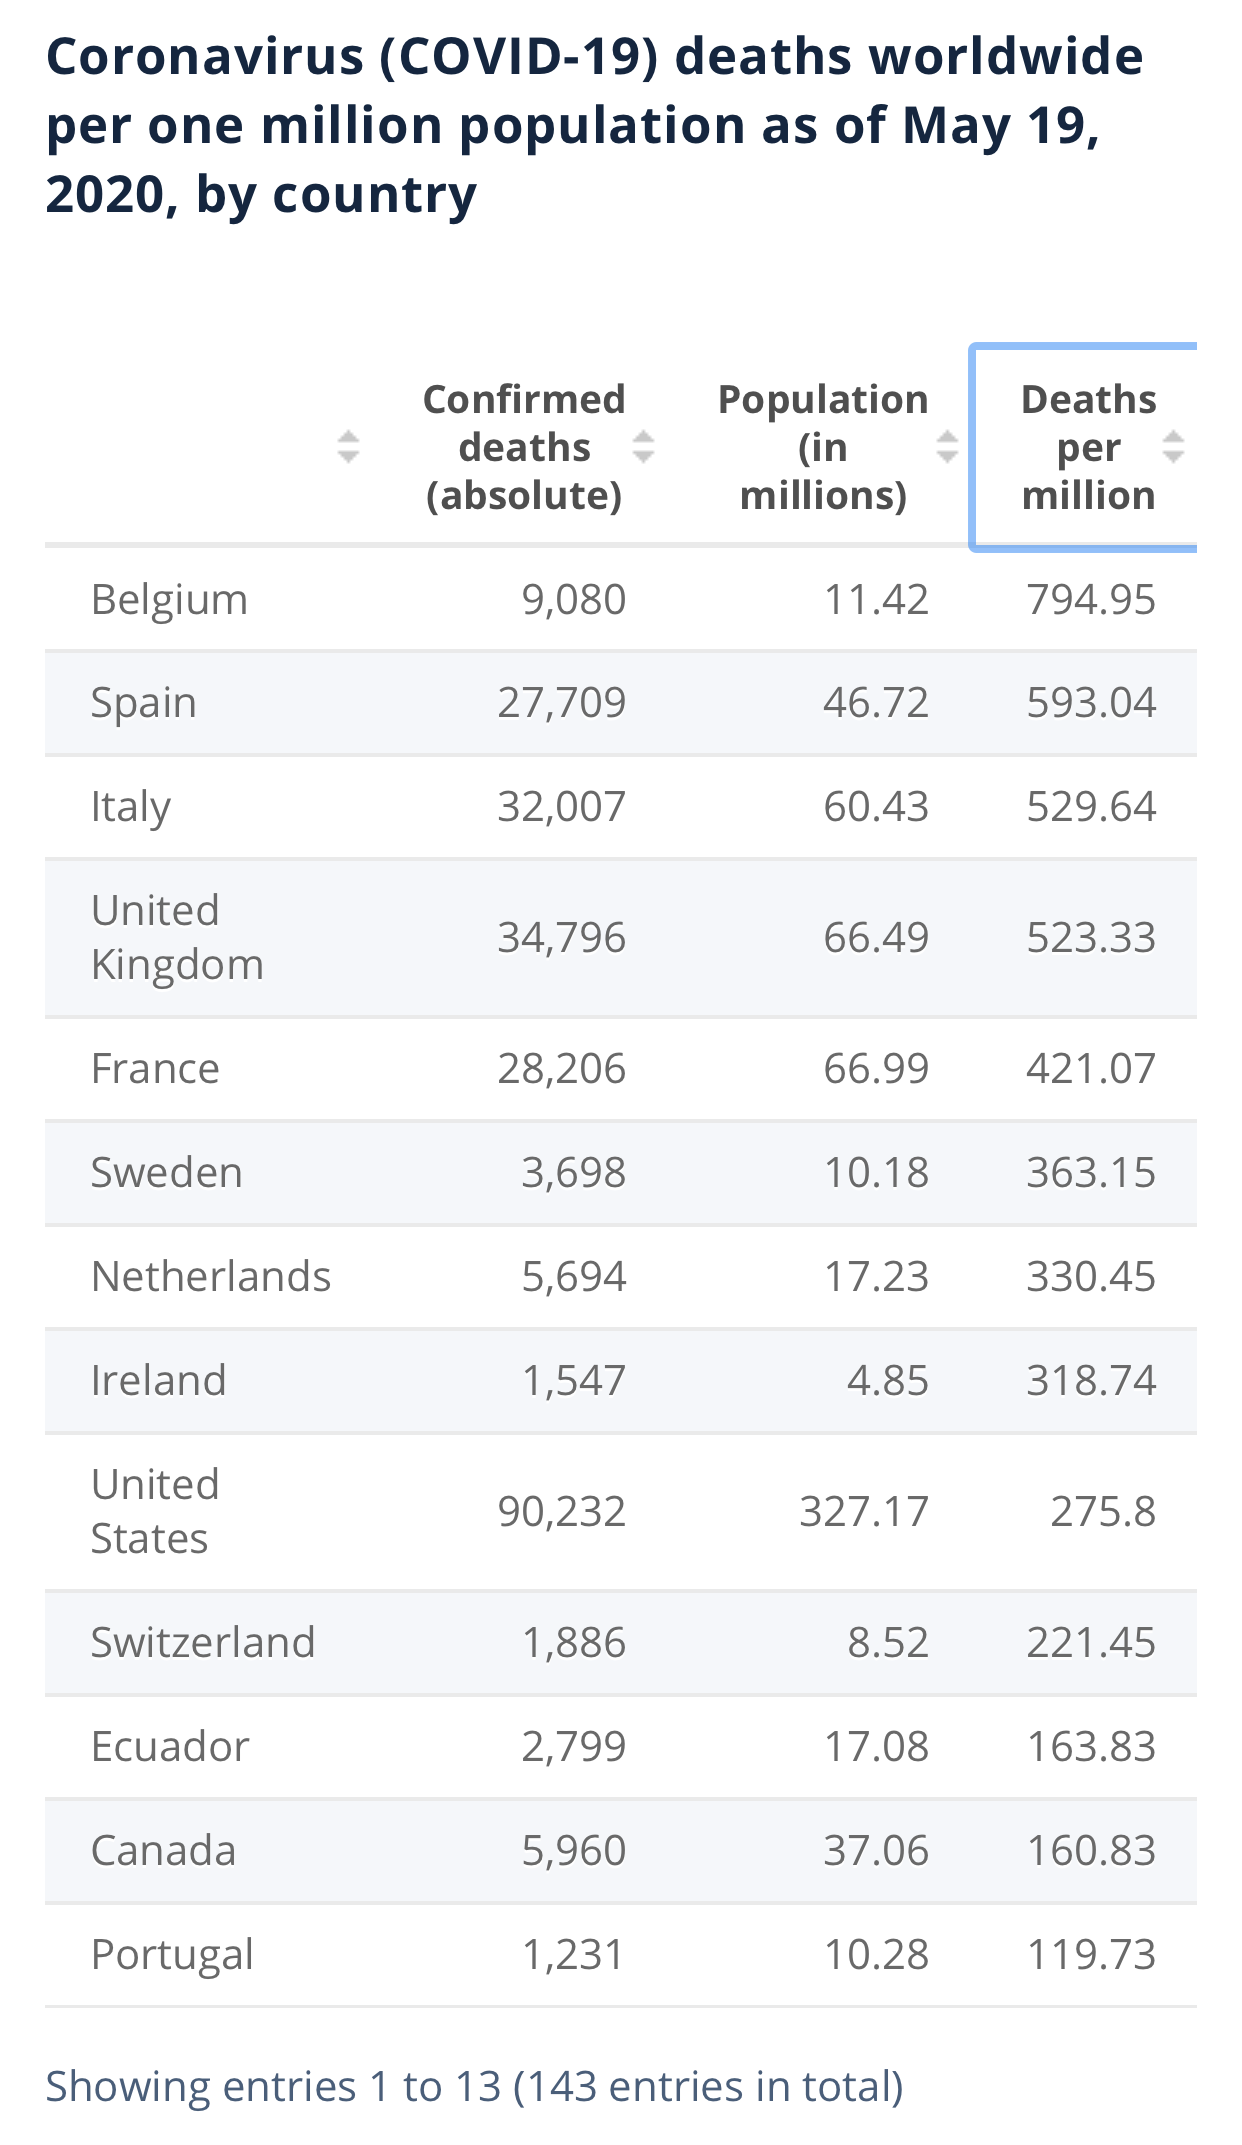
Task: Click the Spain country cell
Action: click(143, 703)
